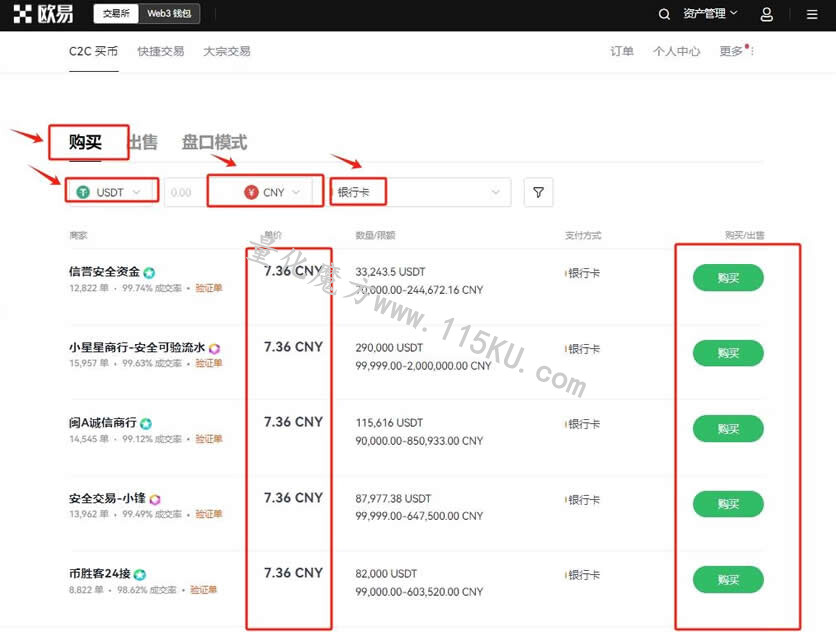Click 购买 button for 闽A诚信商行
The height and width of the screenshot is (632, 836).
coord(728,429)
